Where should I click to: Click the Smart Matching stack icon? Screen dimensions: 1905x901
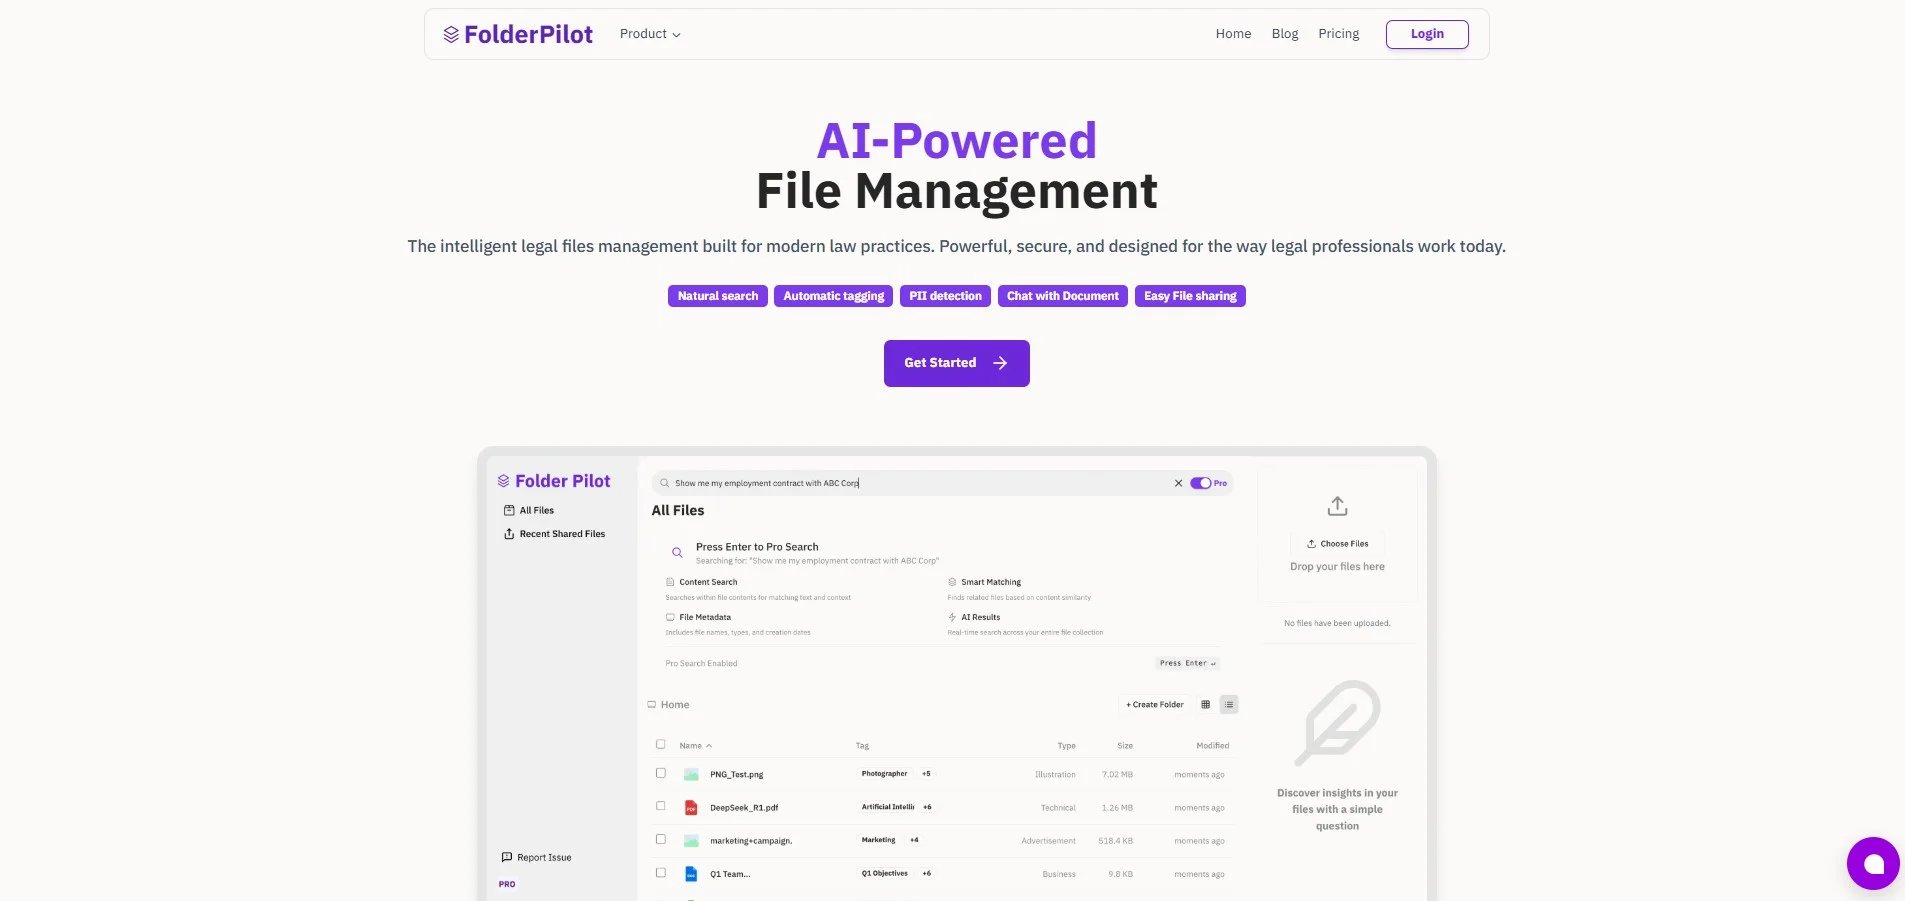pyautogui.click(x=952, y=582)
